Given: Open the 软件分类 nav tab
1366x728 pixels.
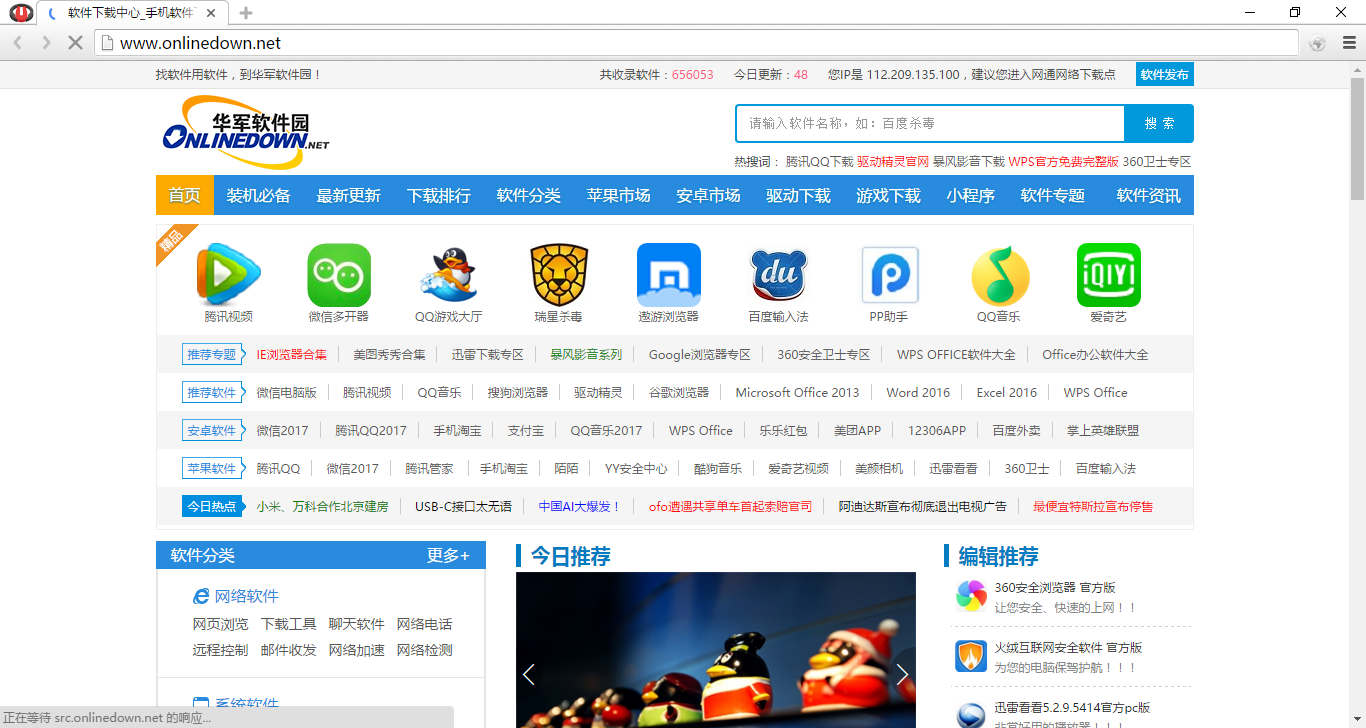Looking at the screenshot, I should [x=529, y=195].
